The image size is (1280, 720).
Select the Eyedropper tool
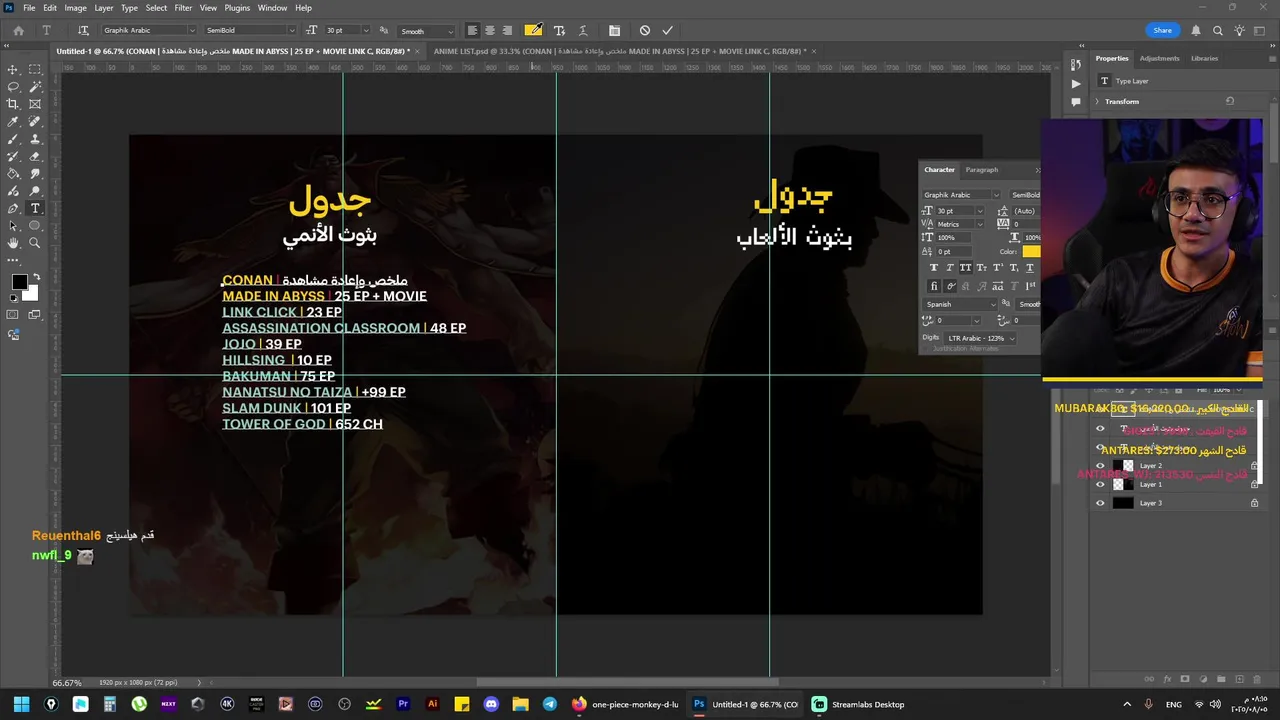pyautogui.click(x=13, y=122)
